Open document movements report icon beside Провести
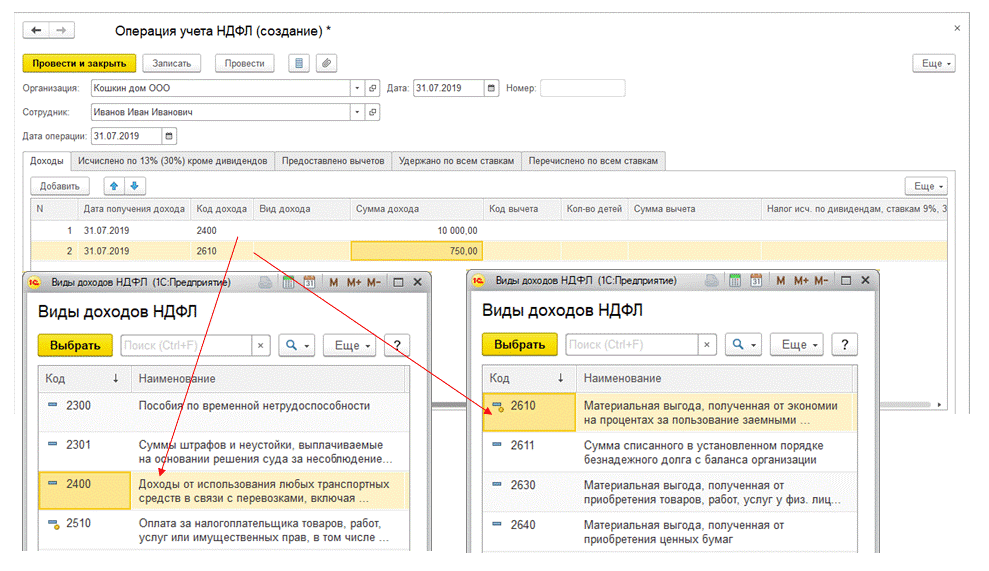989x571 pixels. [298, 63]
